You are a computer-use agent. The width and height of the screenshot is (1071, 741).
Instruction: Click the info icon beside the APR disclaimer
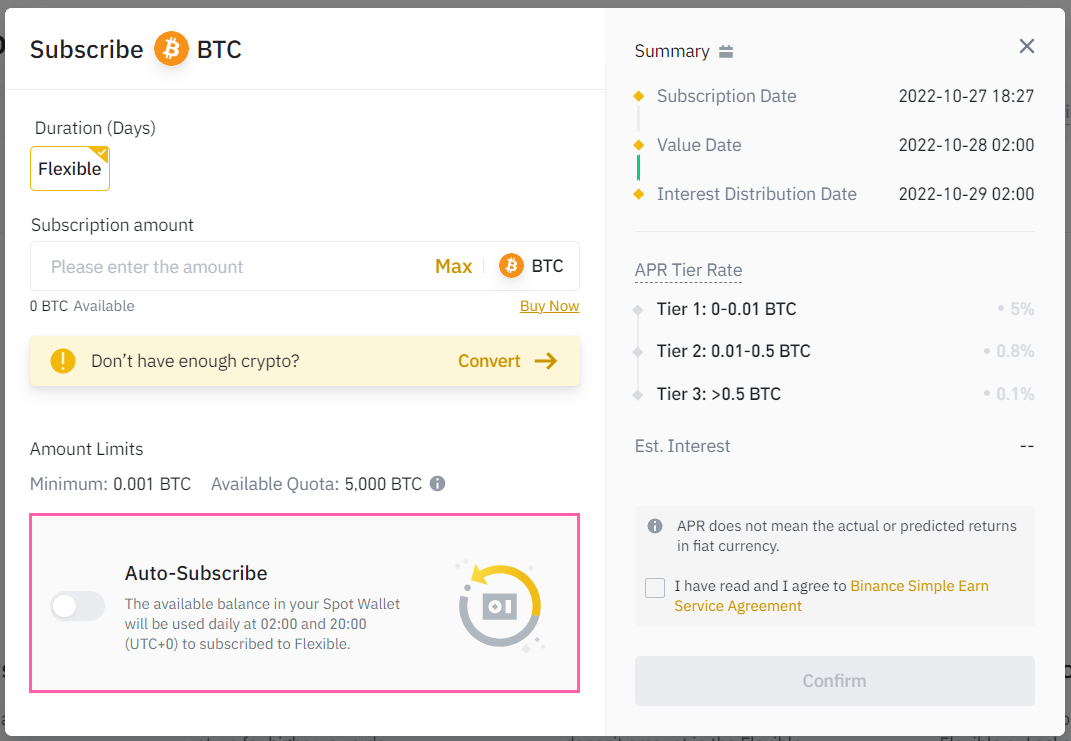point(655,525)
